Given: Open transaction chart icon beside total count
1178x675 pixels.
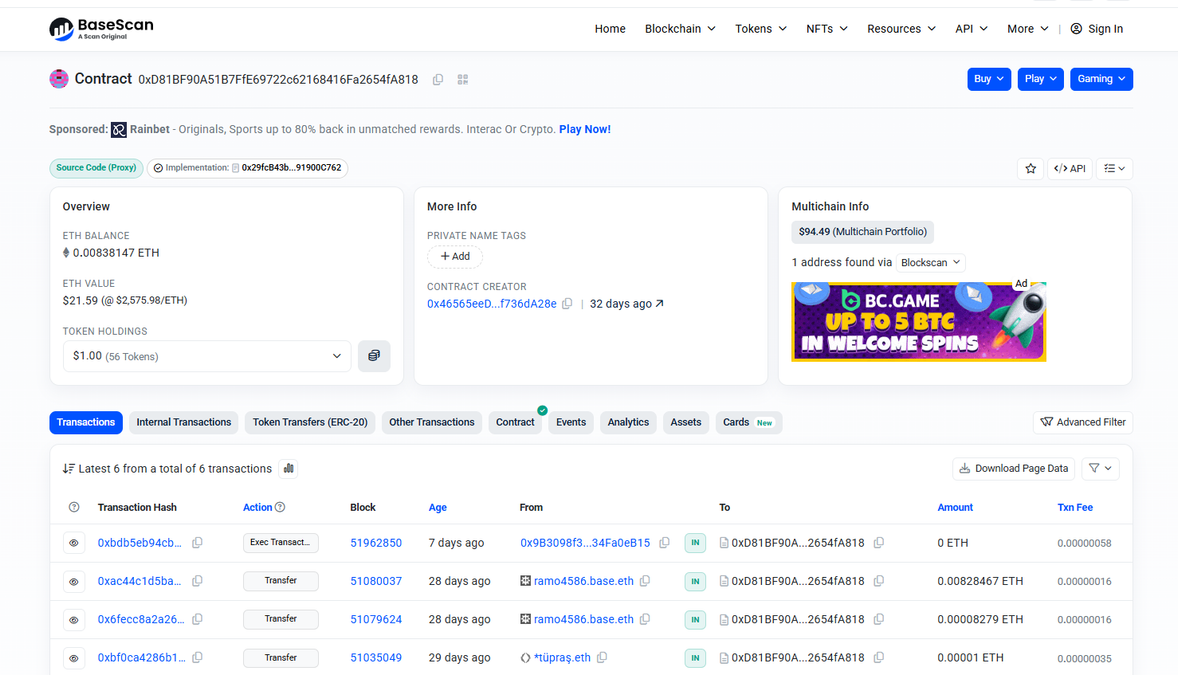Looking at the screenshot, I should (288, 468).
